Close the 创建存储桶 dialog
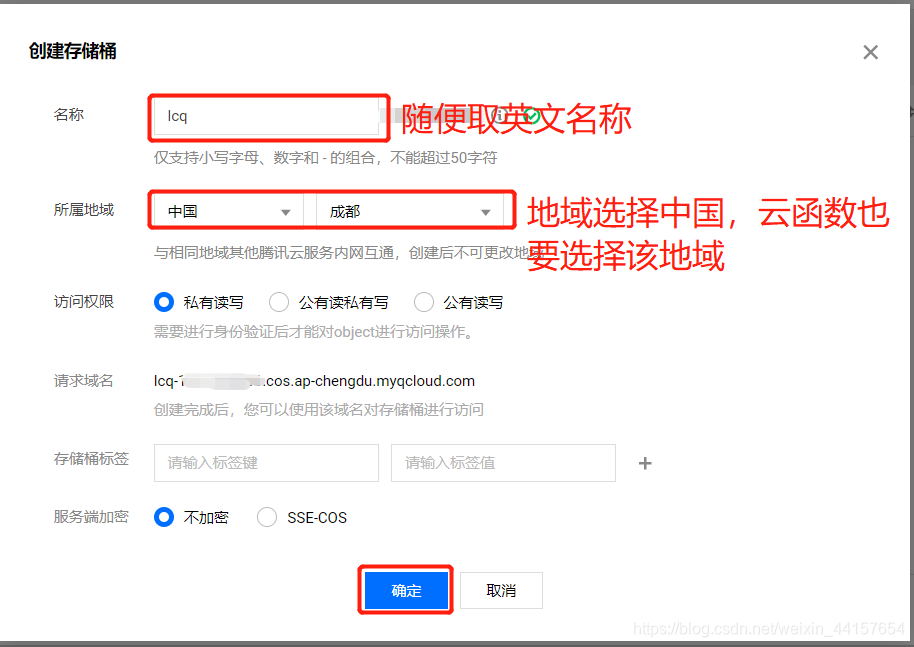 (x=870, y=52)
